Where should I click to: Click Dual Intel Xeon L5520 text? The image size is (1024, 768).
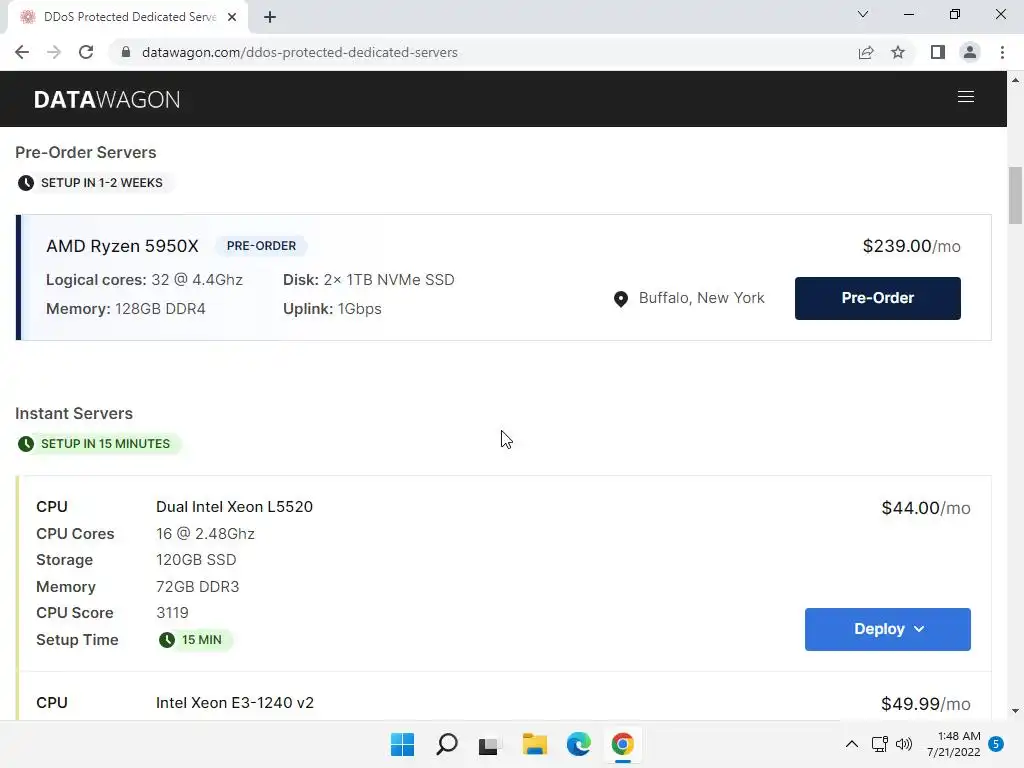click(x=234, y=507)
